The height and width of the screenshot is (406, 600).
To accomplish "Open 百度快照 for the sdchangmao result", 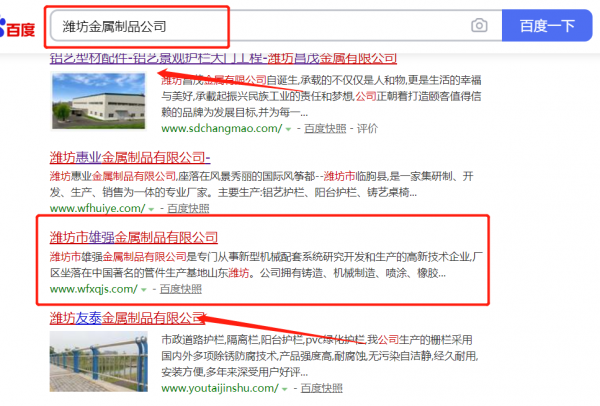I will (x=325, y=129).
